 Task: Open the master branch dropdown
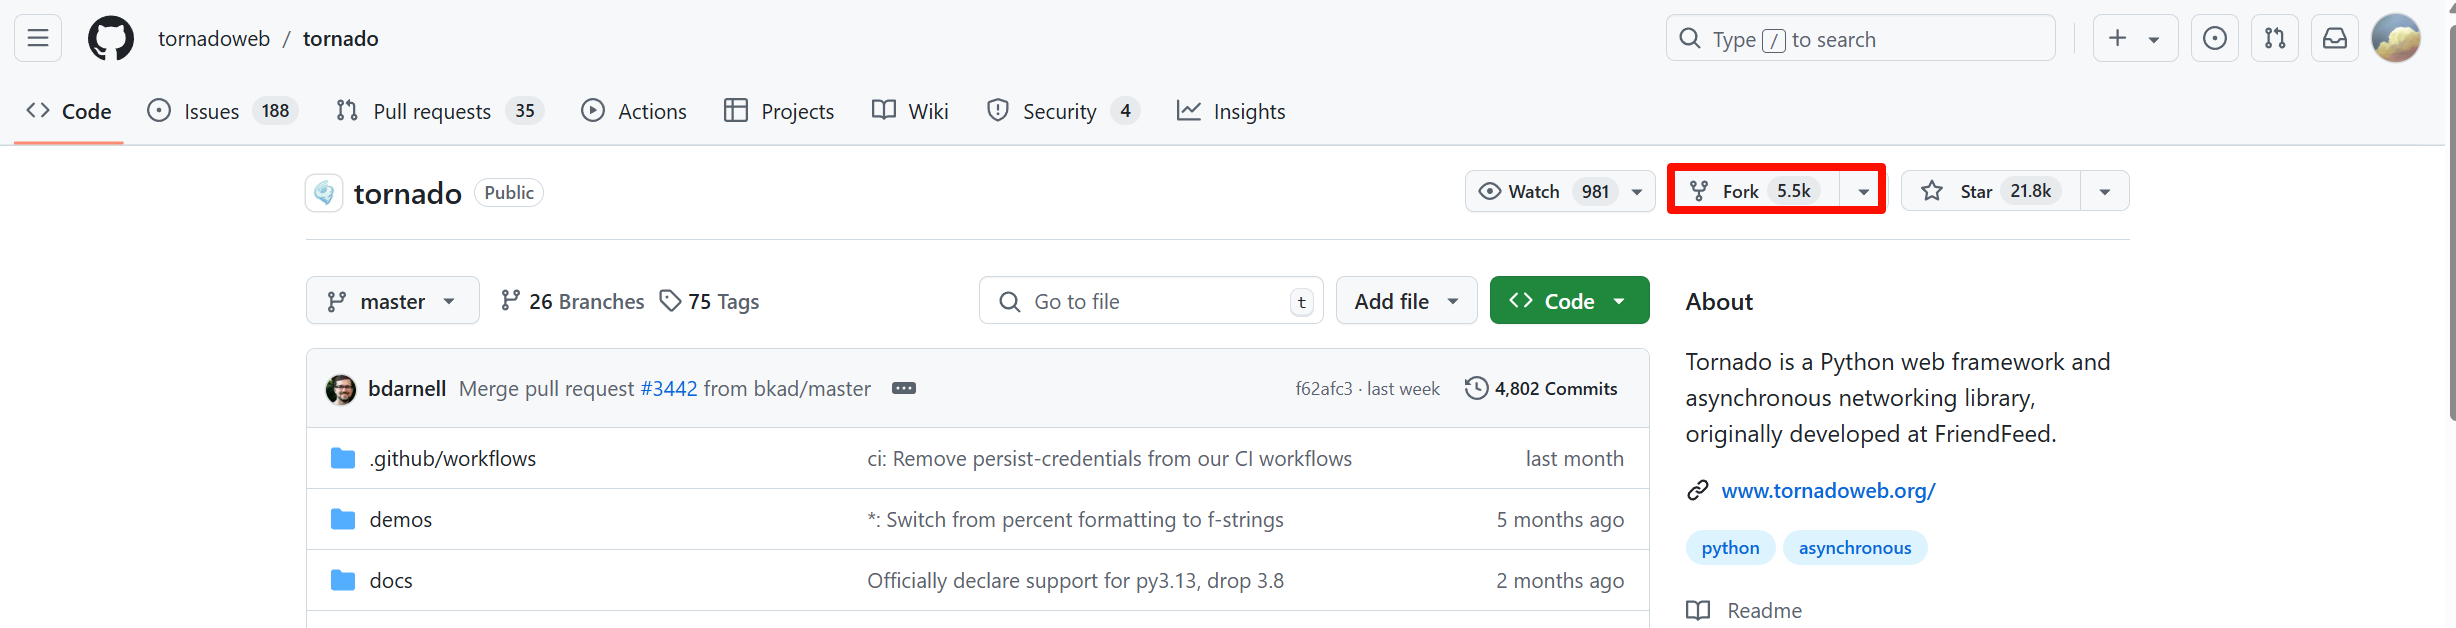pos(392,301)
